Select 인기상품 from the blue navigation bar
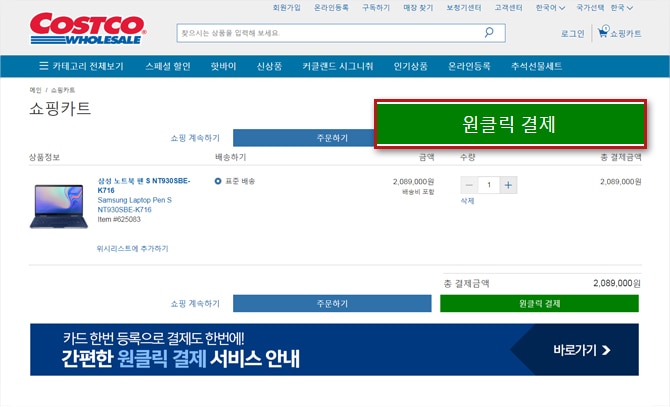Viewport: 670px width, 407px height. [x=411, y=66]
